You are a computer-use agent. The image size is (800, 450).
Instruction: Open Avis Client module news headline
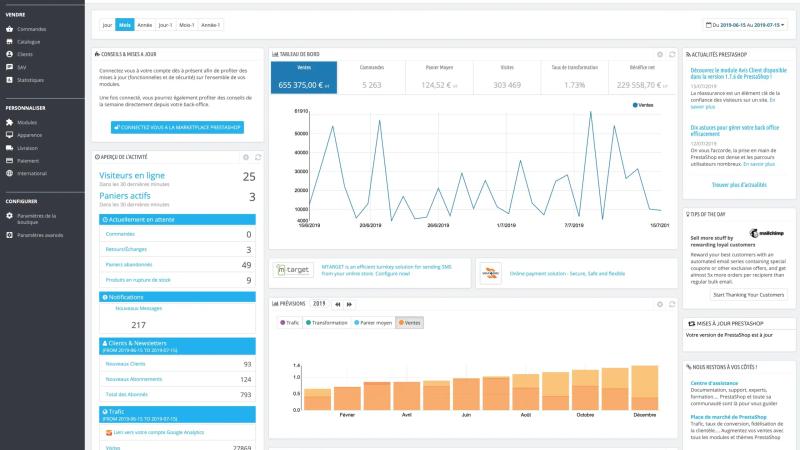(x=738, y=73)
